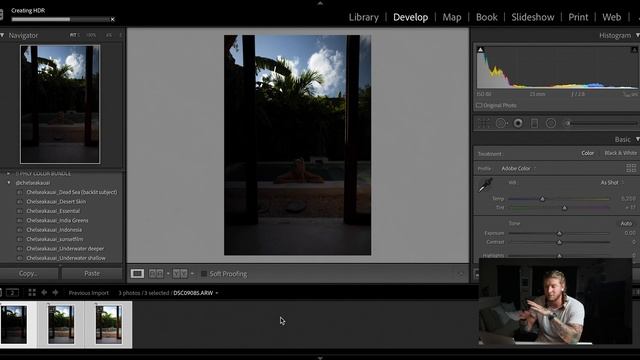This screenshot has height=360, width=640.
Task: Toggle highlight clipping indicator in histogram
Action: tap(634, 50)
